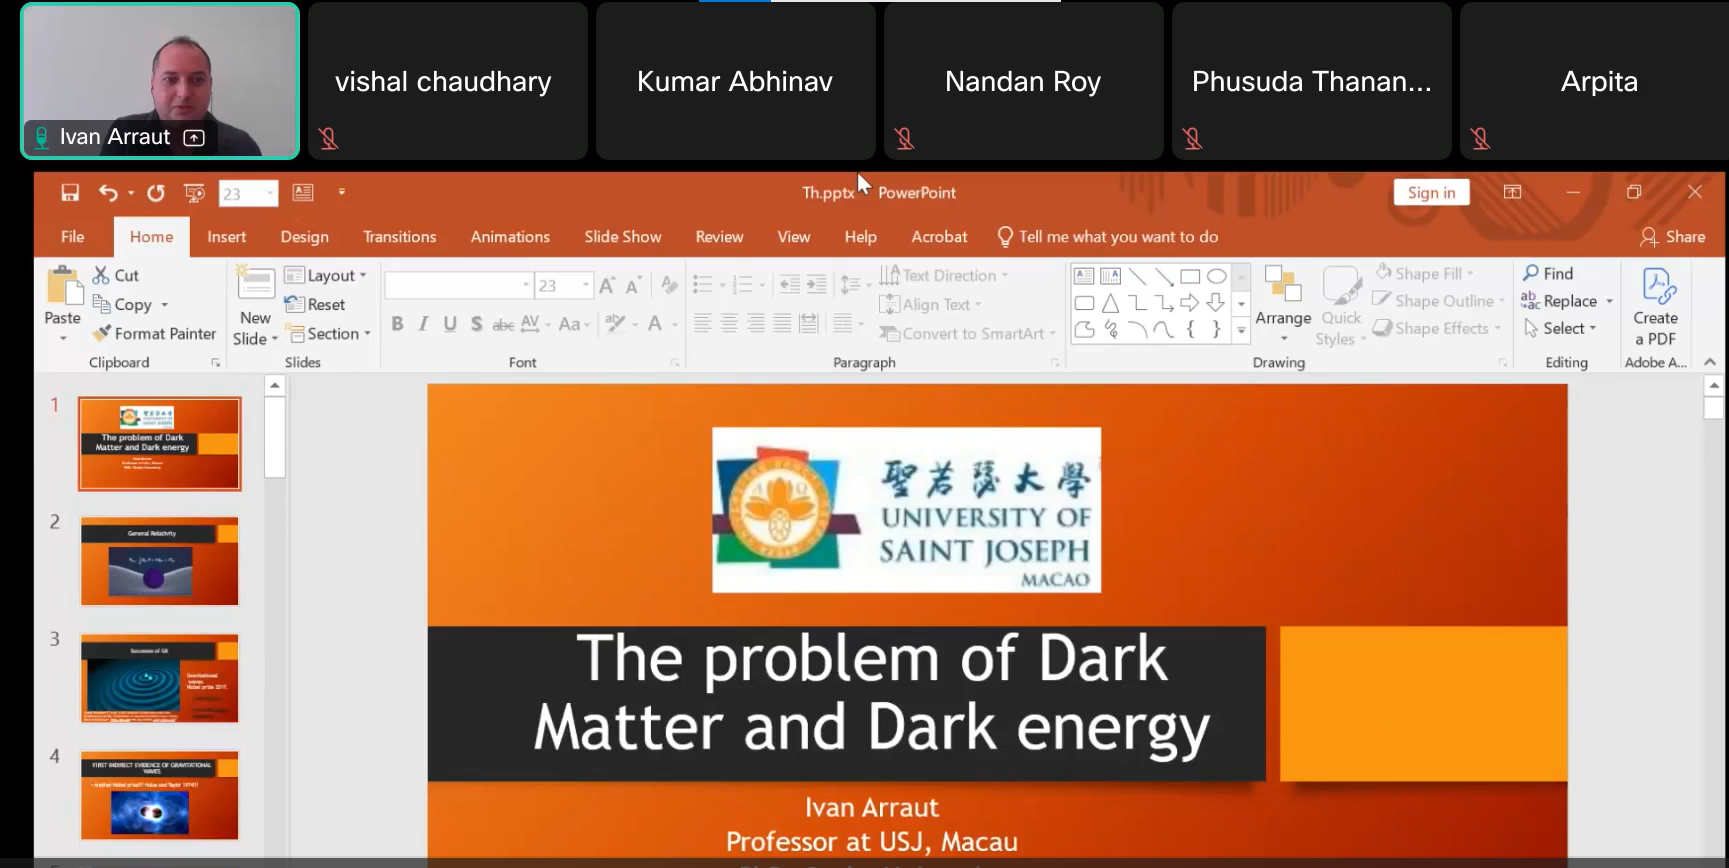1729x868 pixels.
Task: Toggle Italic text formatting
Action: point(423,324)
